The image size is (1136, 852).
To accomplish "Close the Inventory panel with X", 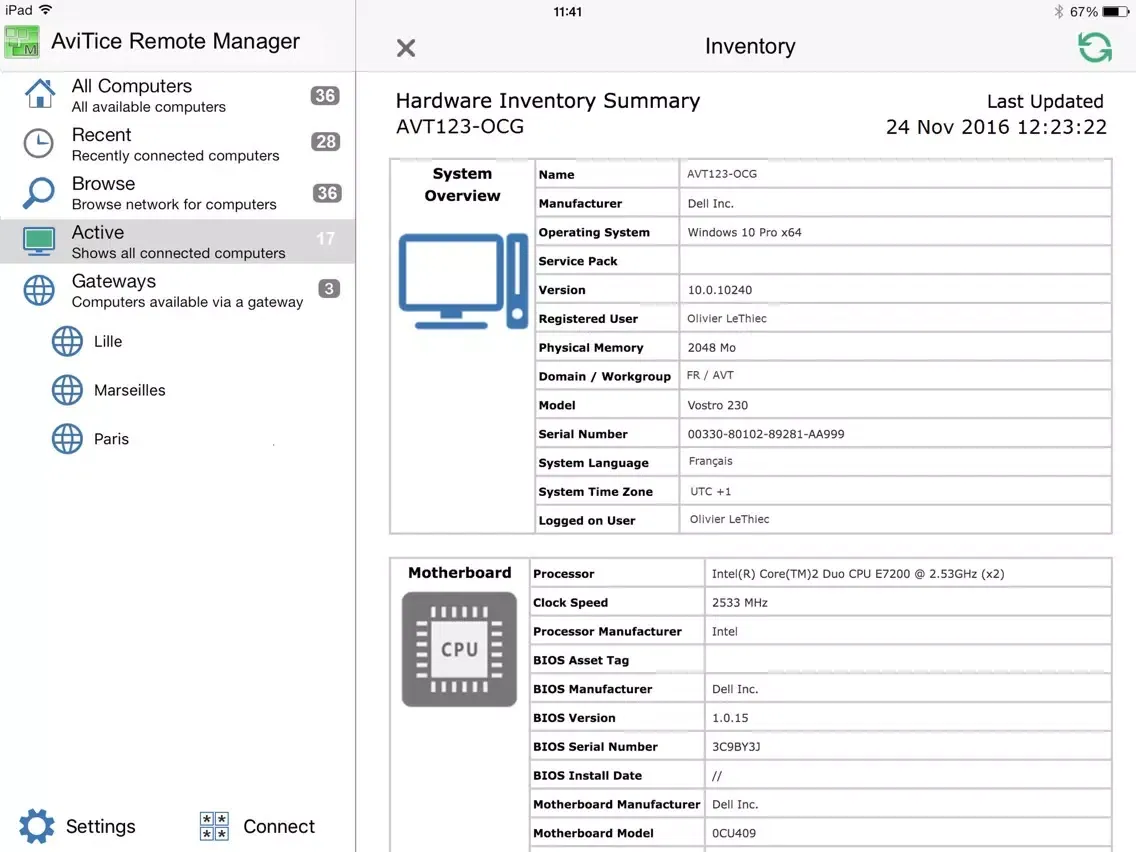I will 406,48.
